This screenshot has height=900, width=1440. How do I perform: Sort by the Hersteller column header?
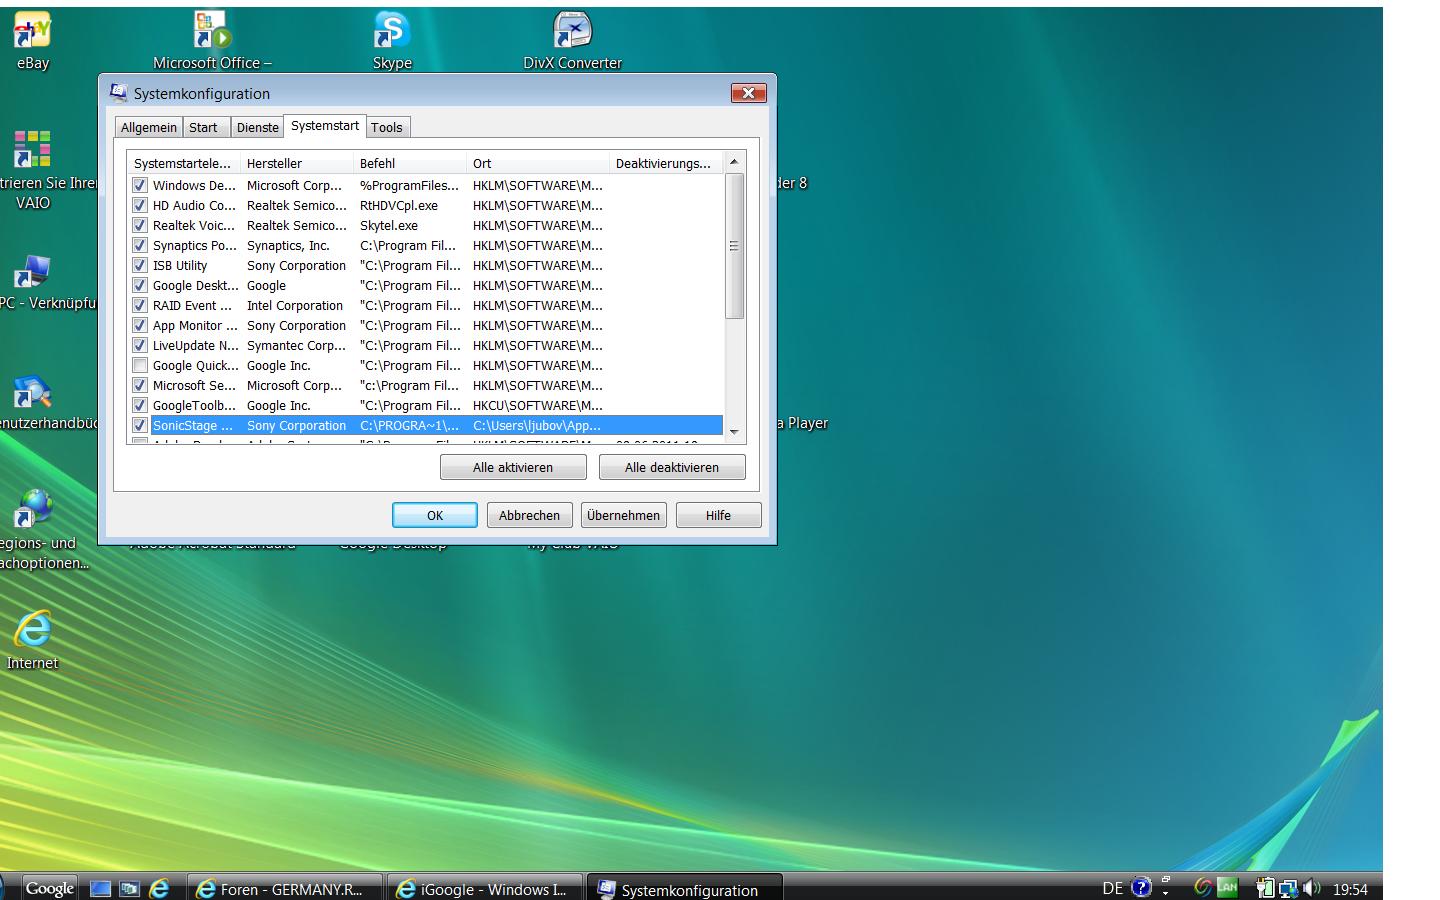297,163
